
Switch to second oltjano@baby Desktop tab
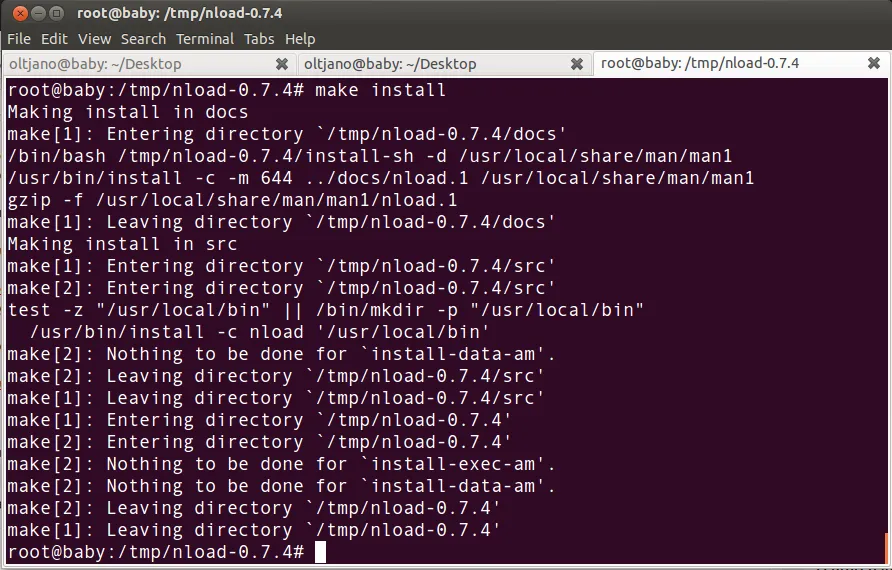pyautogui.click(x=444, y=64)
